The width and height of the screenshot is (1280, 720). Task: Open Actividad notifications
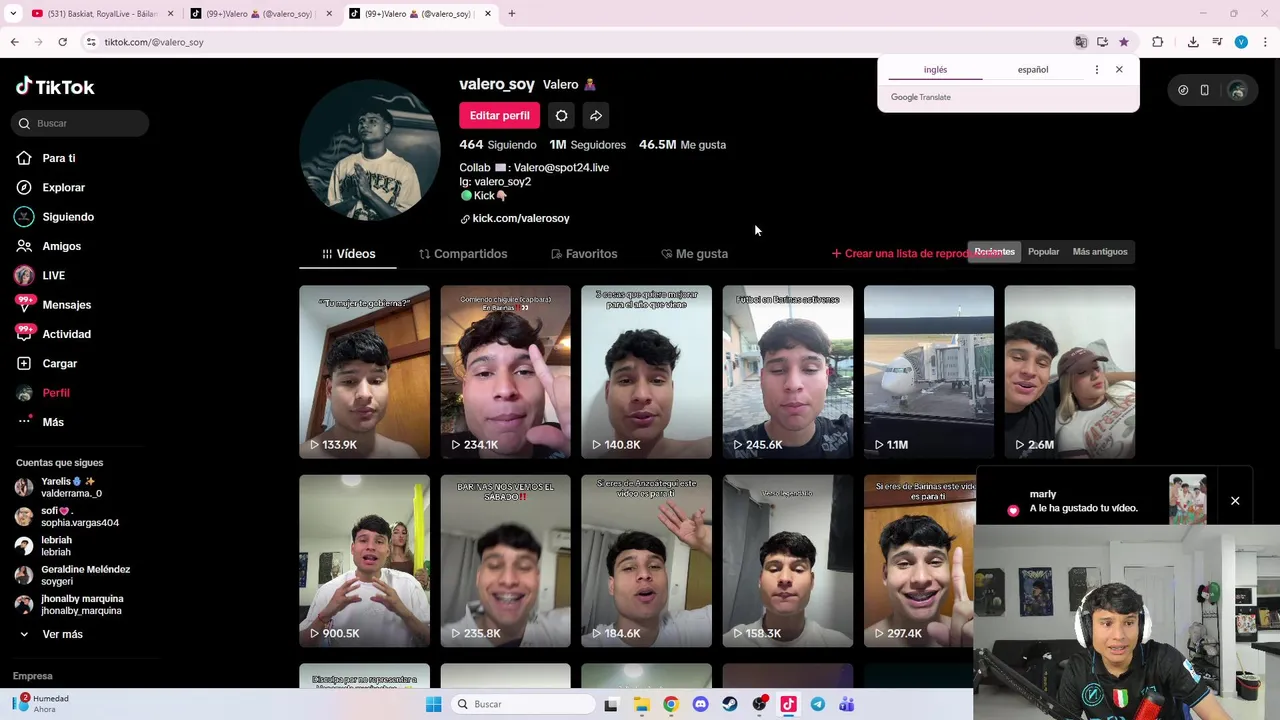[66, 334]
